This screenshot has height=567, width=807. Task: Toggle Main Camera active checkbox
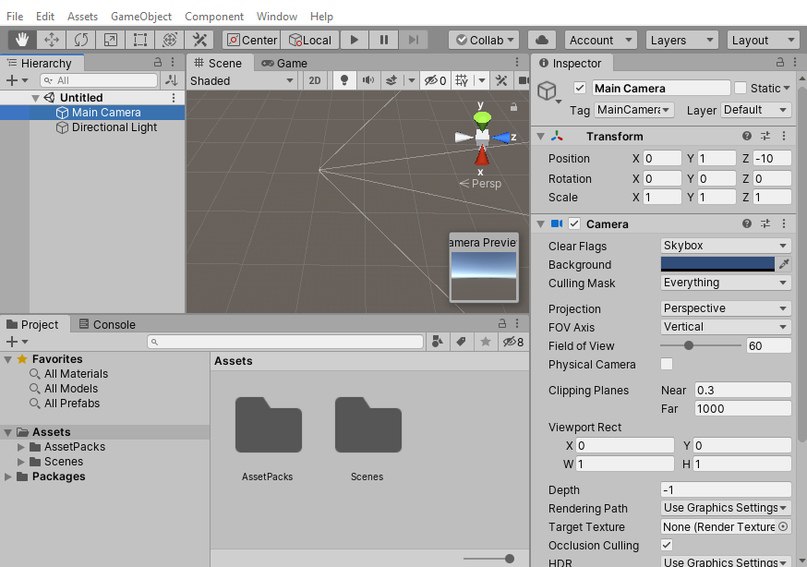pyautogui.click(x=580, y=88)
